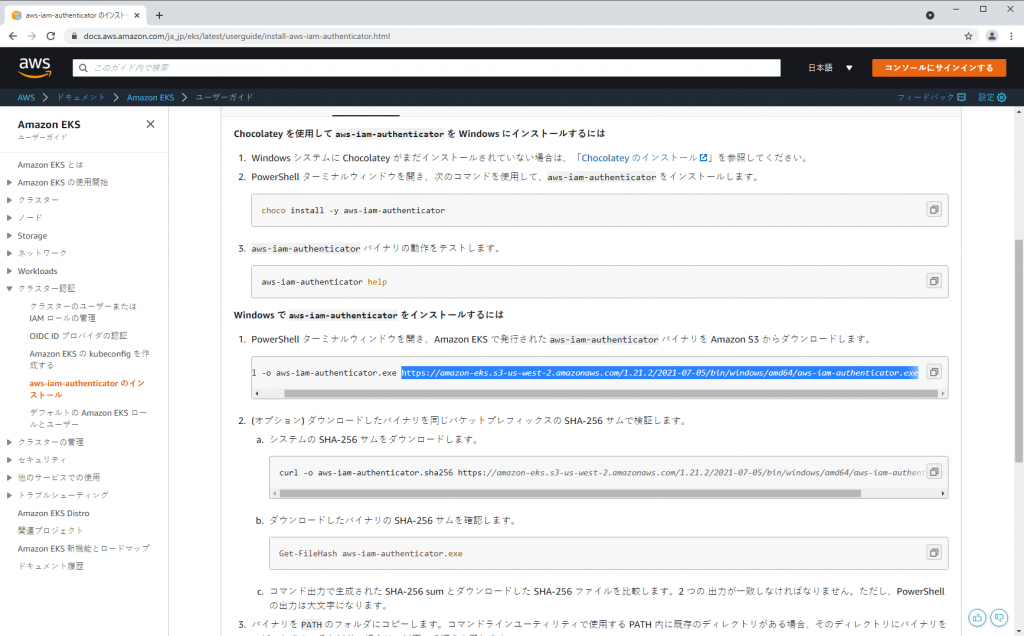Screen dimensions: 1024x636
Task: Open the feedback icon in breadcrumb bar
Action: pyautogui.click(x=961, y=97)
